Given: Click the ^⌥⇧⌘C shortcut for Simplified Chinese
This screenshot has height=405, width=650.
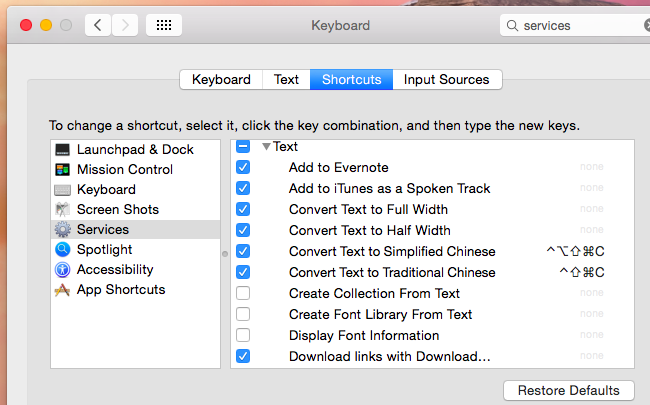Looking at the screenshot, I should (x=575, y=251).
